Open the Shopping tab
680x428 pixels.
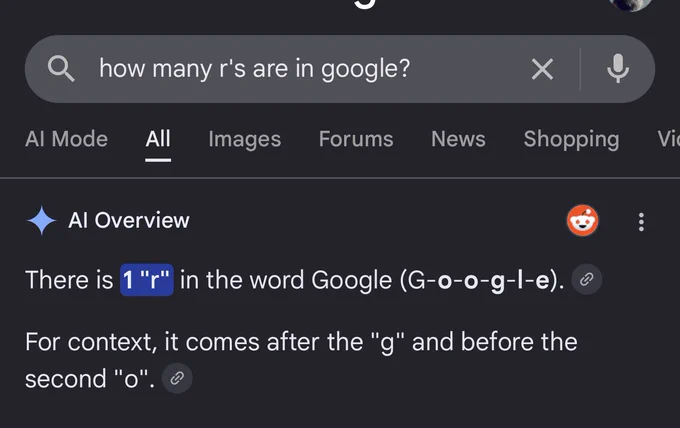tap(571, 140)
